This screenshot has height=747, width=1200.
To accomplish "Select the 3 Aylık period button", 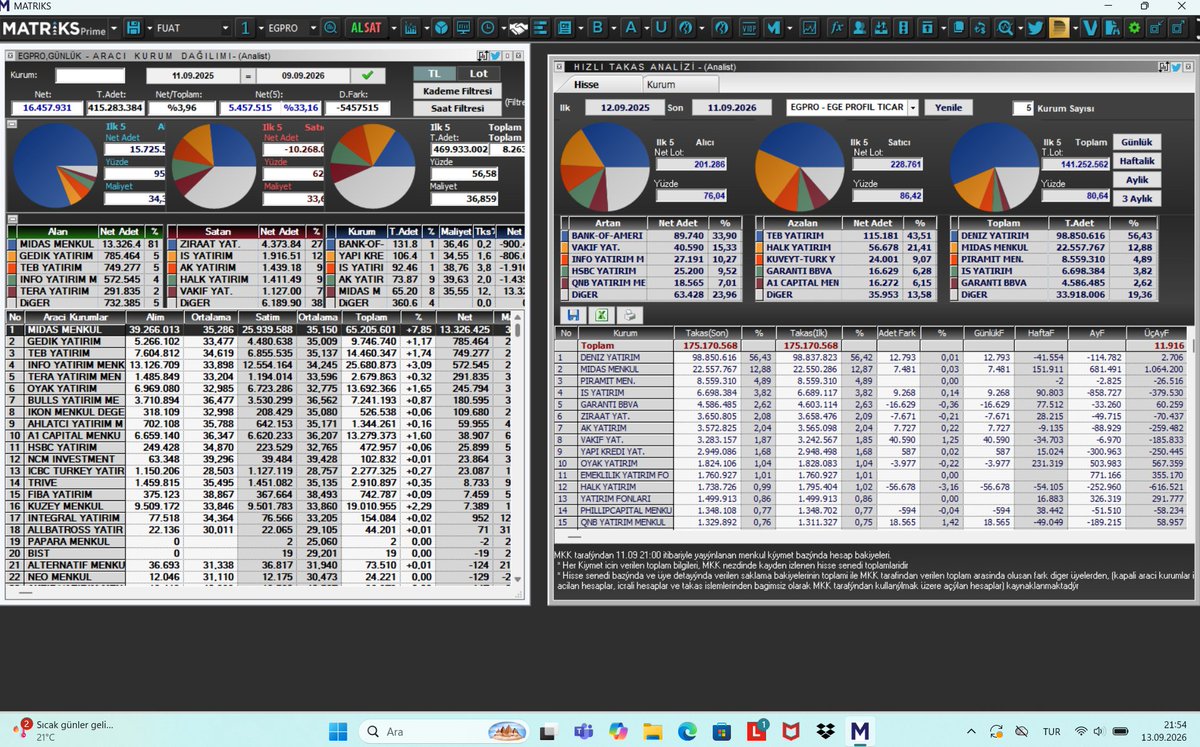I will pos(1135,198).
